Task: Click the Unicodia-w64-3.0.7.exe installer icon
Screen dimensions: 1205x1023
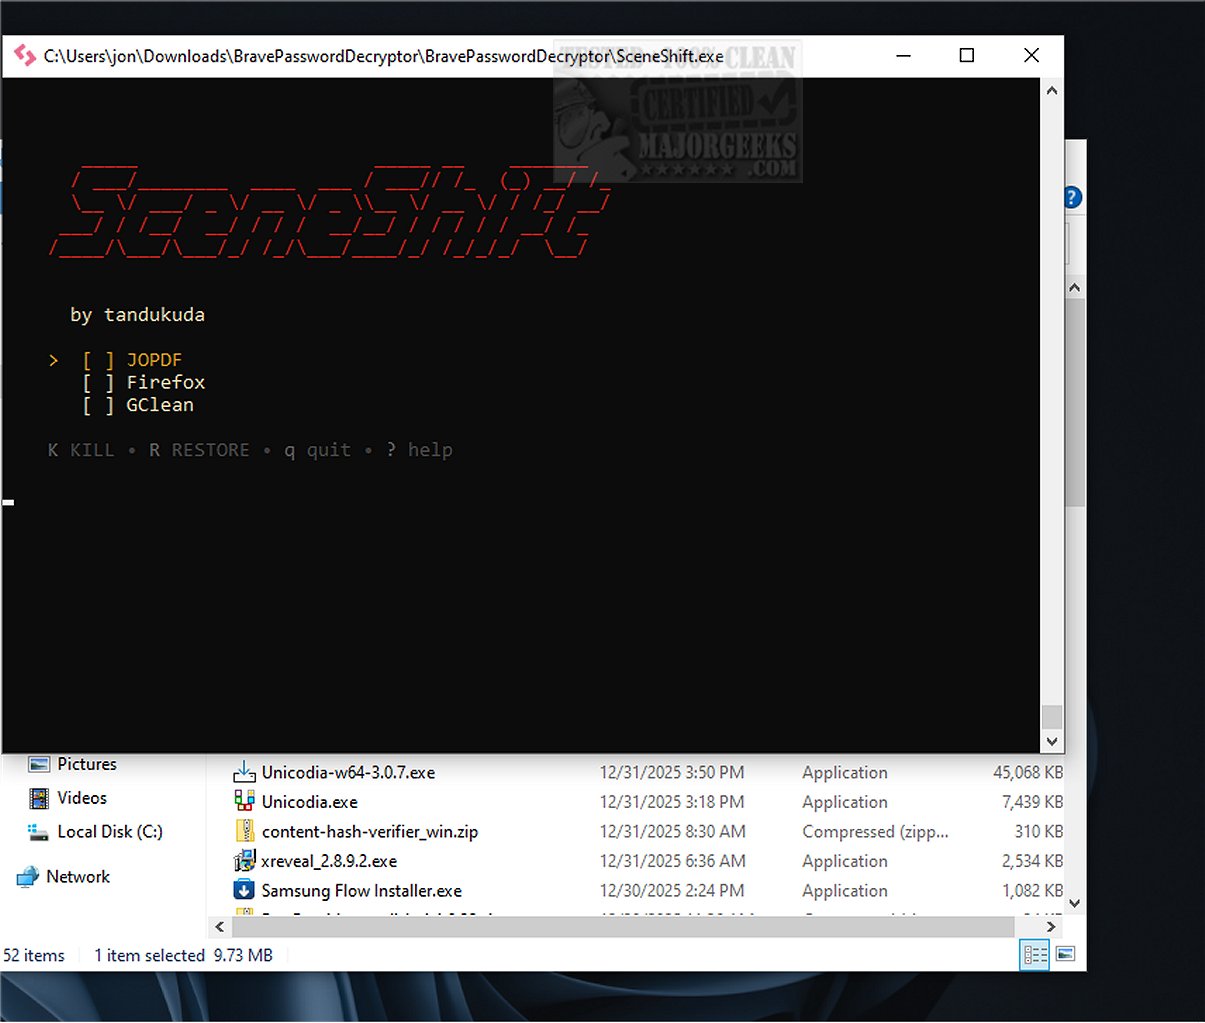Action: 244,772
